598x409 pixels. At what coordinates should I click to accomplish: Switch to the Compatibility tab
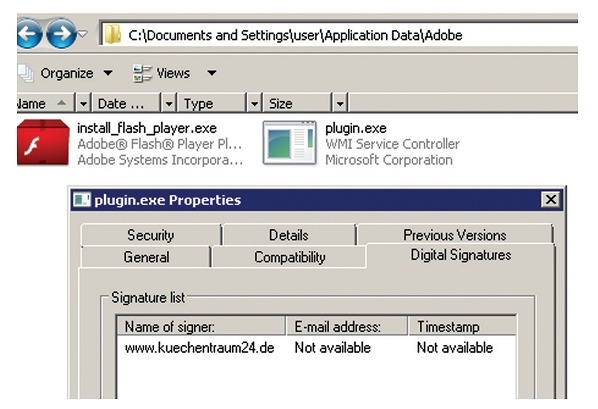(289, 257)
